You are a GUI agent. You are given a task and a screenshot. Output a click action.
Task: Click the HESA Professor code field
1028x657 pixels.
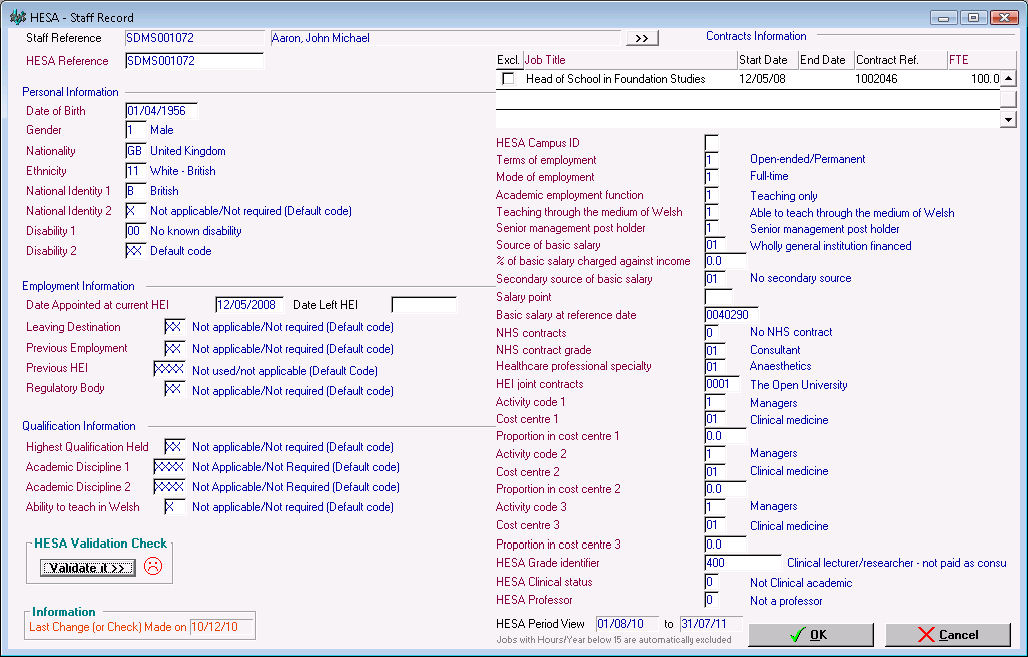click(711, 600)
